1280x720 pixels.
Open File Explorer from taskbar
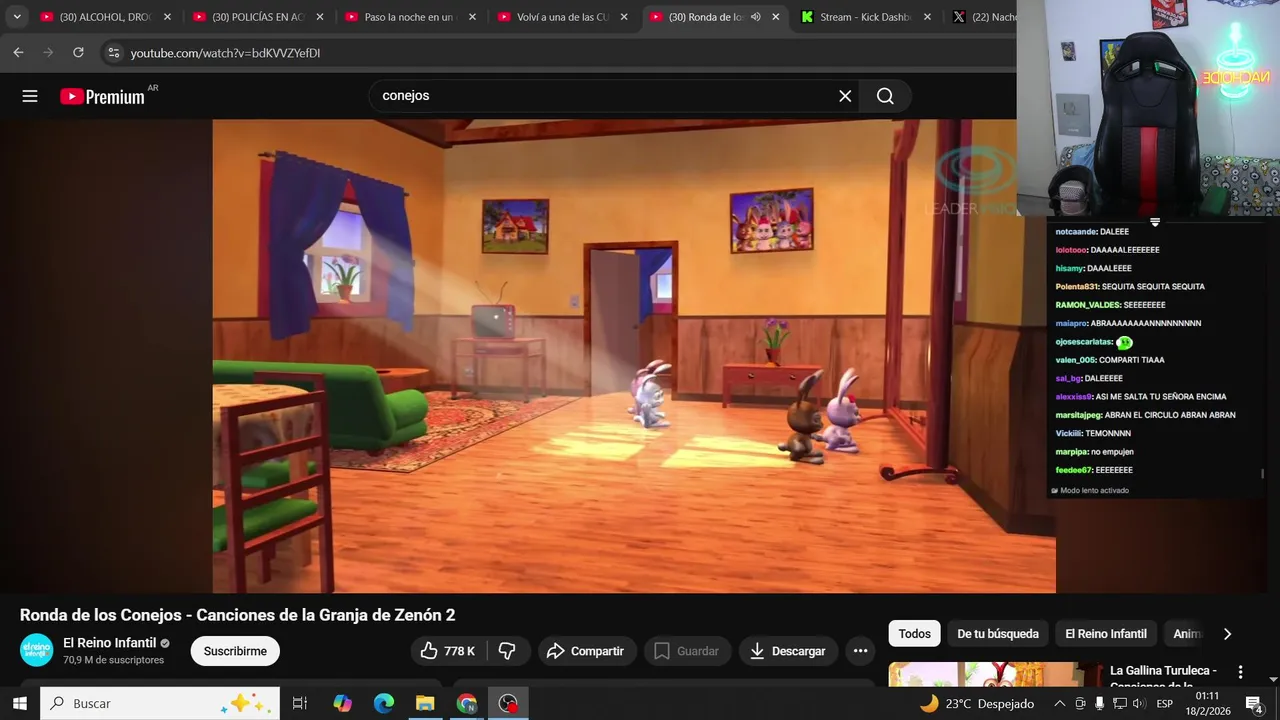425,703
